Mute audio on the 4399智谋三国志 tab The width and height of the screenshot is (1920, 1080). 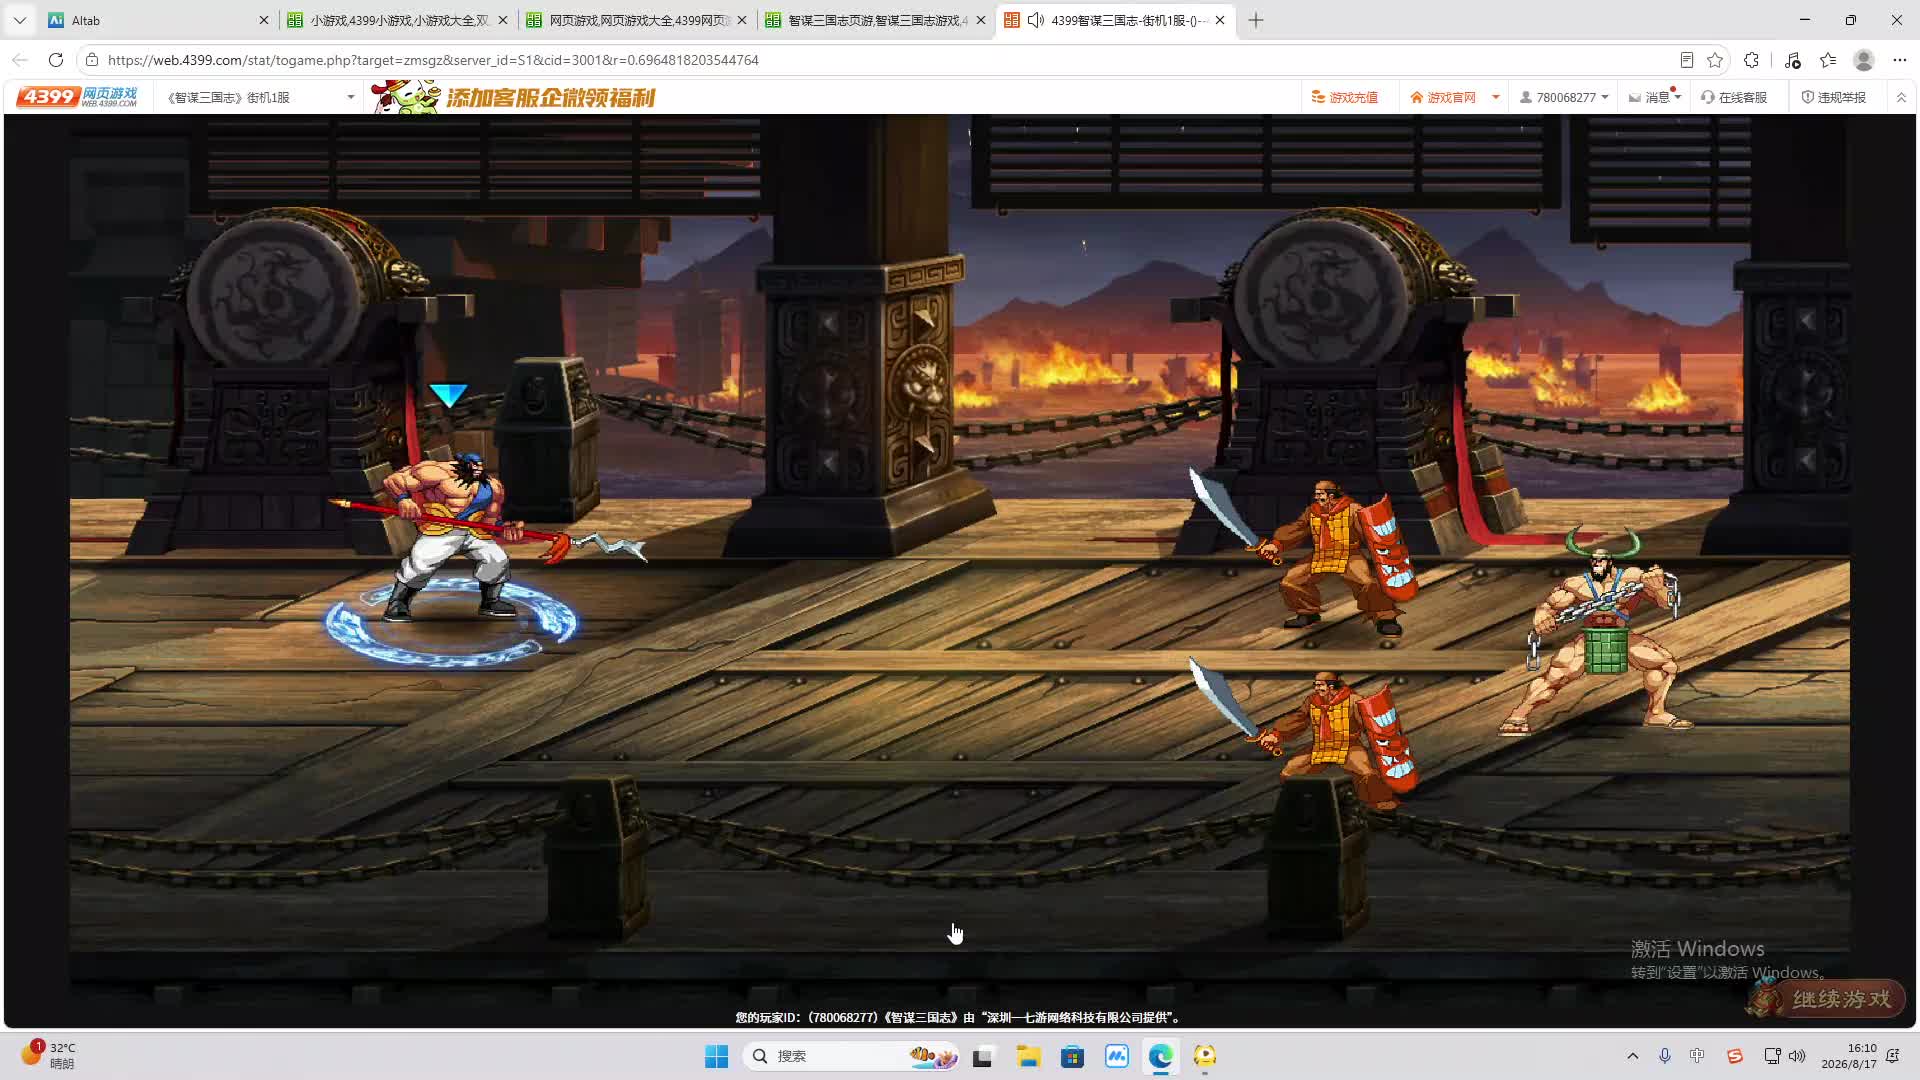point(1036,20)
